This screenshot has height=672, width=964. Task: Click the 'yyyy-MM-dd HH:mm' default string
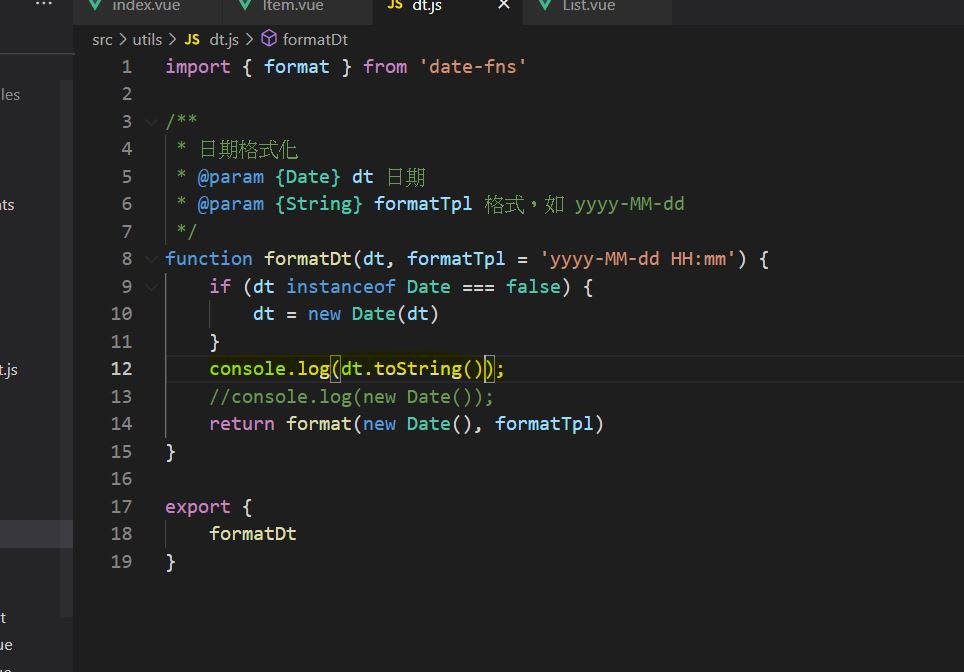pyautogui.click(x=638, y=259)
